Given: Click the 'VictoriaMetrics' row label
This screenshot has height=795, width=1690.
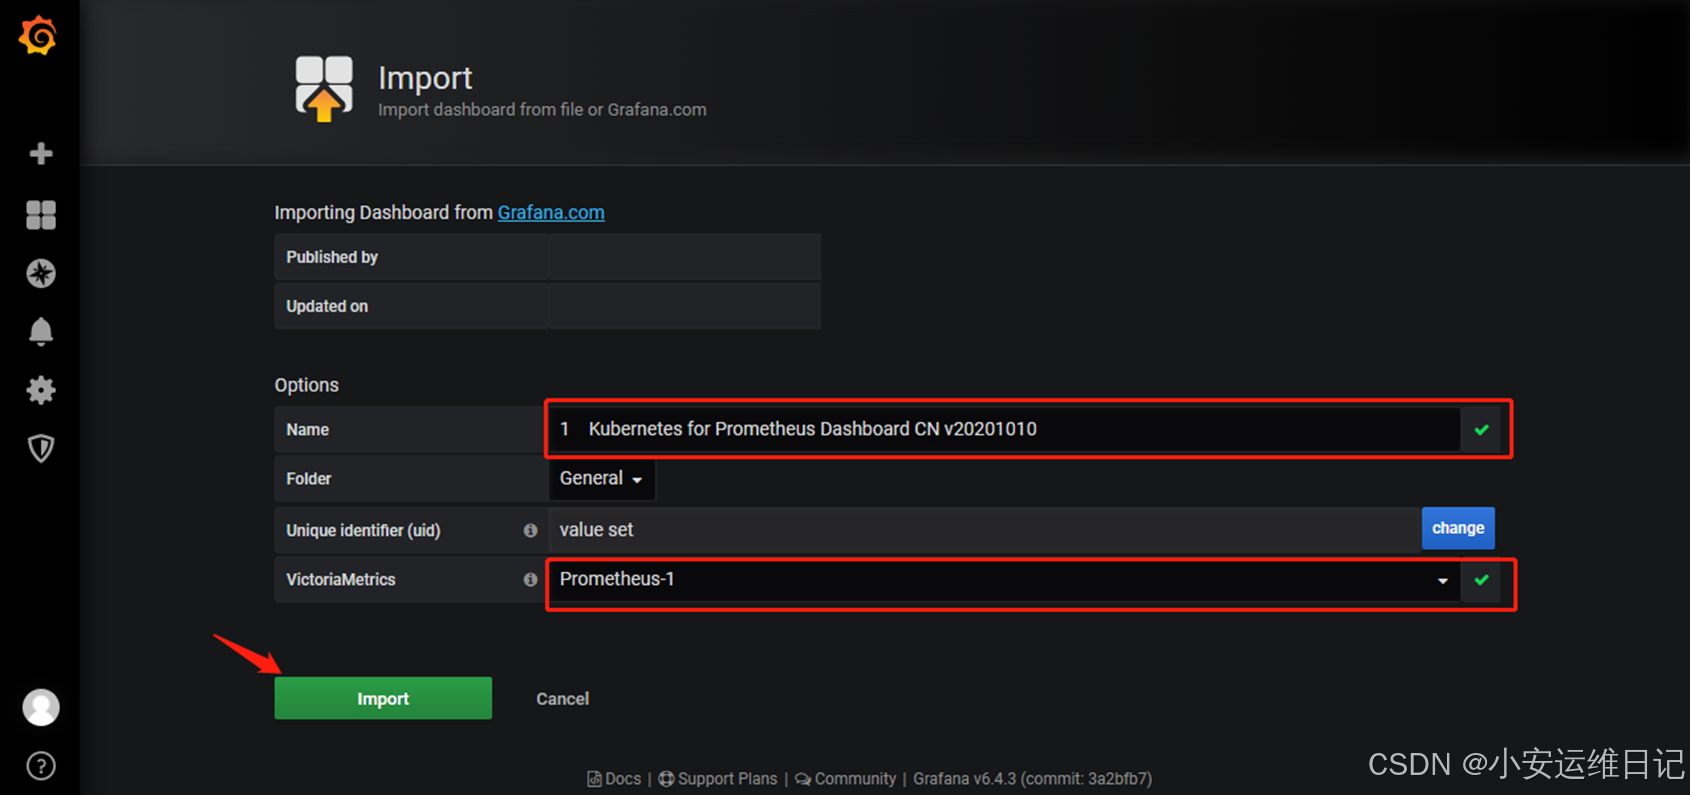Looking at the screenshot, I should click(341, 579).
